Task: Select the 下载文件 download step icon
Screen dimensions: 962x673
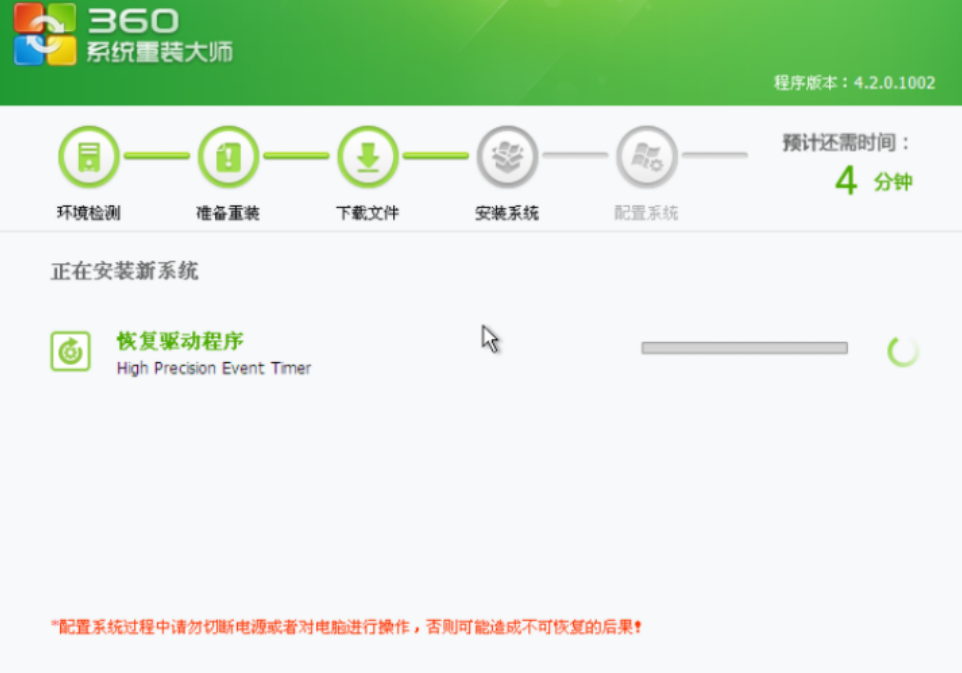Action: click(x=367, y=156)
